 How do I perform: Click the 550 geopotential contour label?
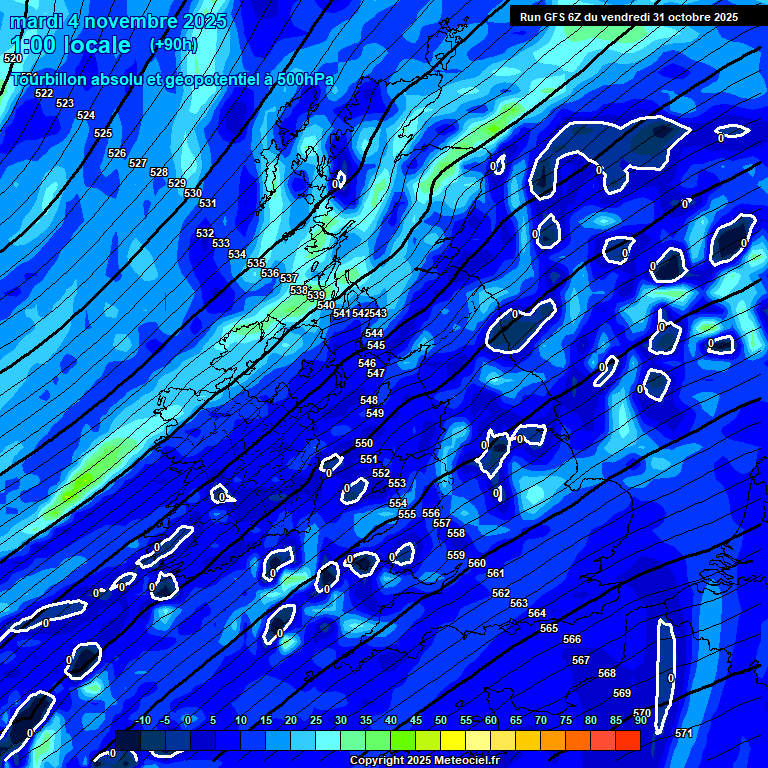pos(364,443)
